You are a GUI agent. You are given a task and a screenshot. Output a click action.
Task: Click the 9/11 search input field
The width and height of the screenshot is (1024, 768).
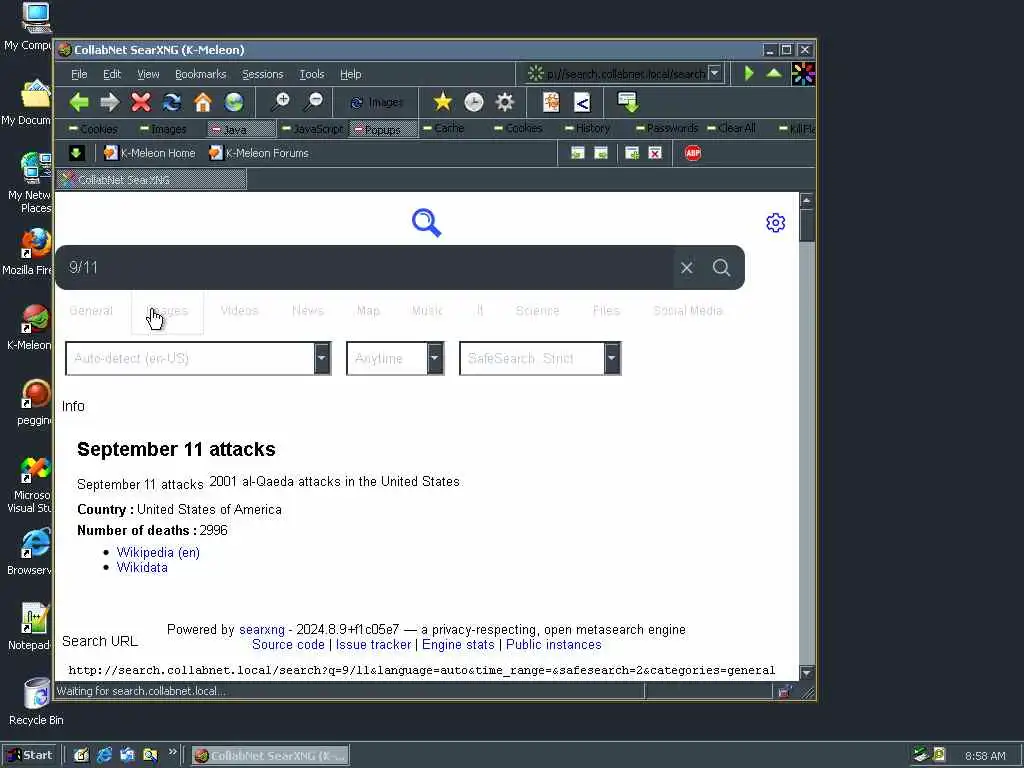pyautogui.click(x=366, y=268)
